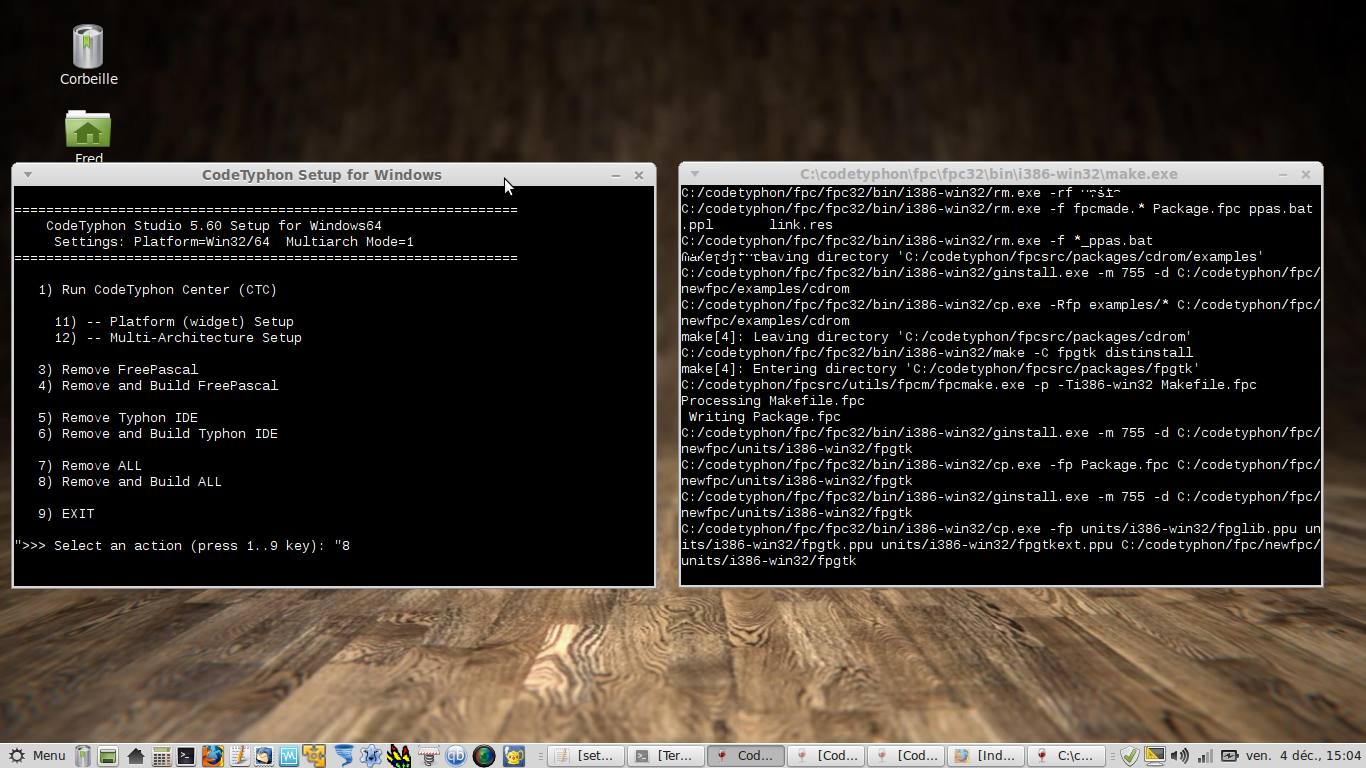
Task: Open the text editor notepad launcher
Action: click(x=239, y=756)
